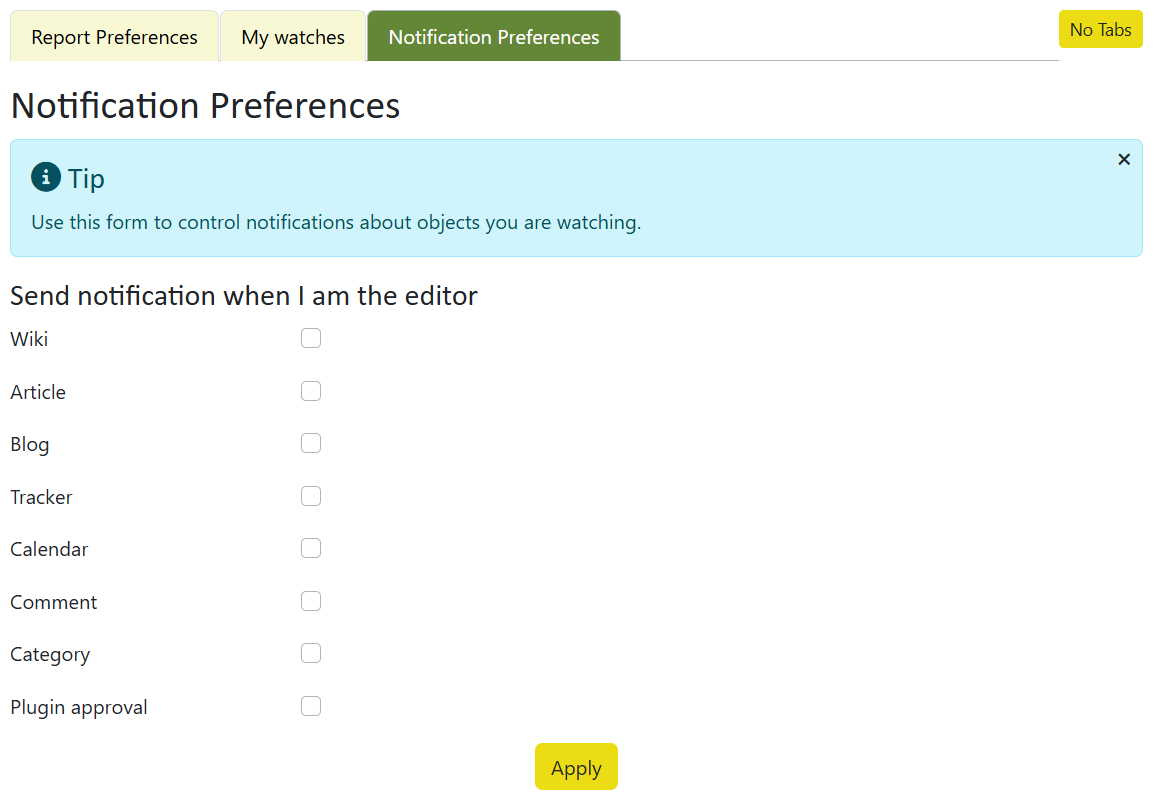
Task: Apply the notification preferences
Action: (x=576, y=767)
